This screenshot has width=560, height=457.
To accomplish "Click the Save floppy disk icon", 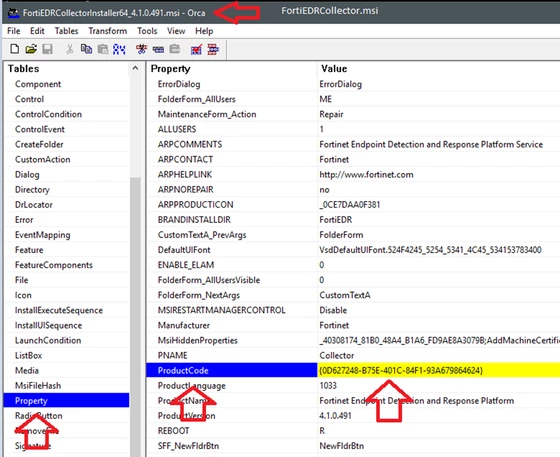I will click(48, 49).
